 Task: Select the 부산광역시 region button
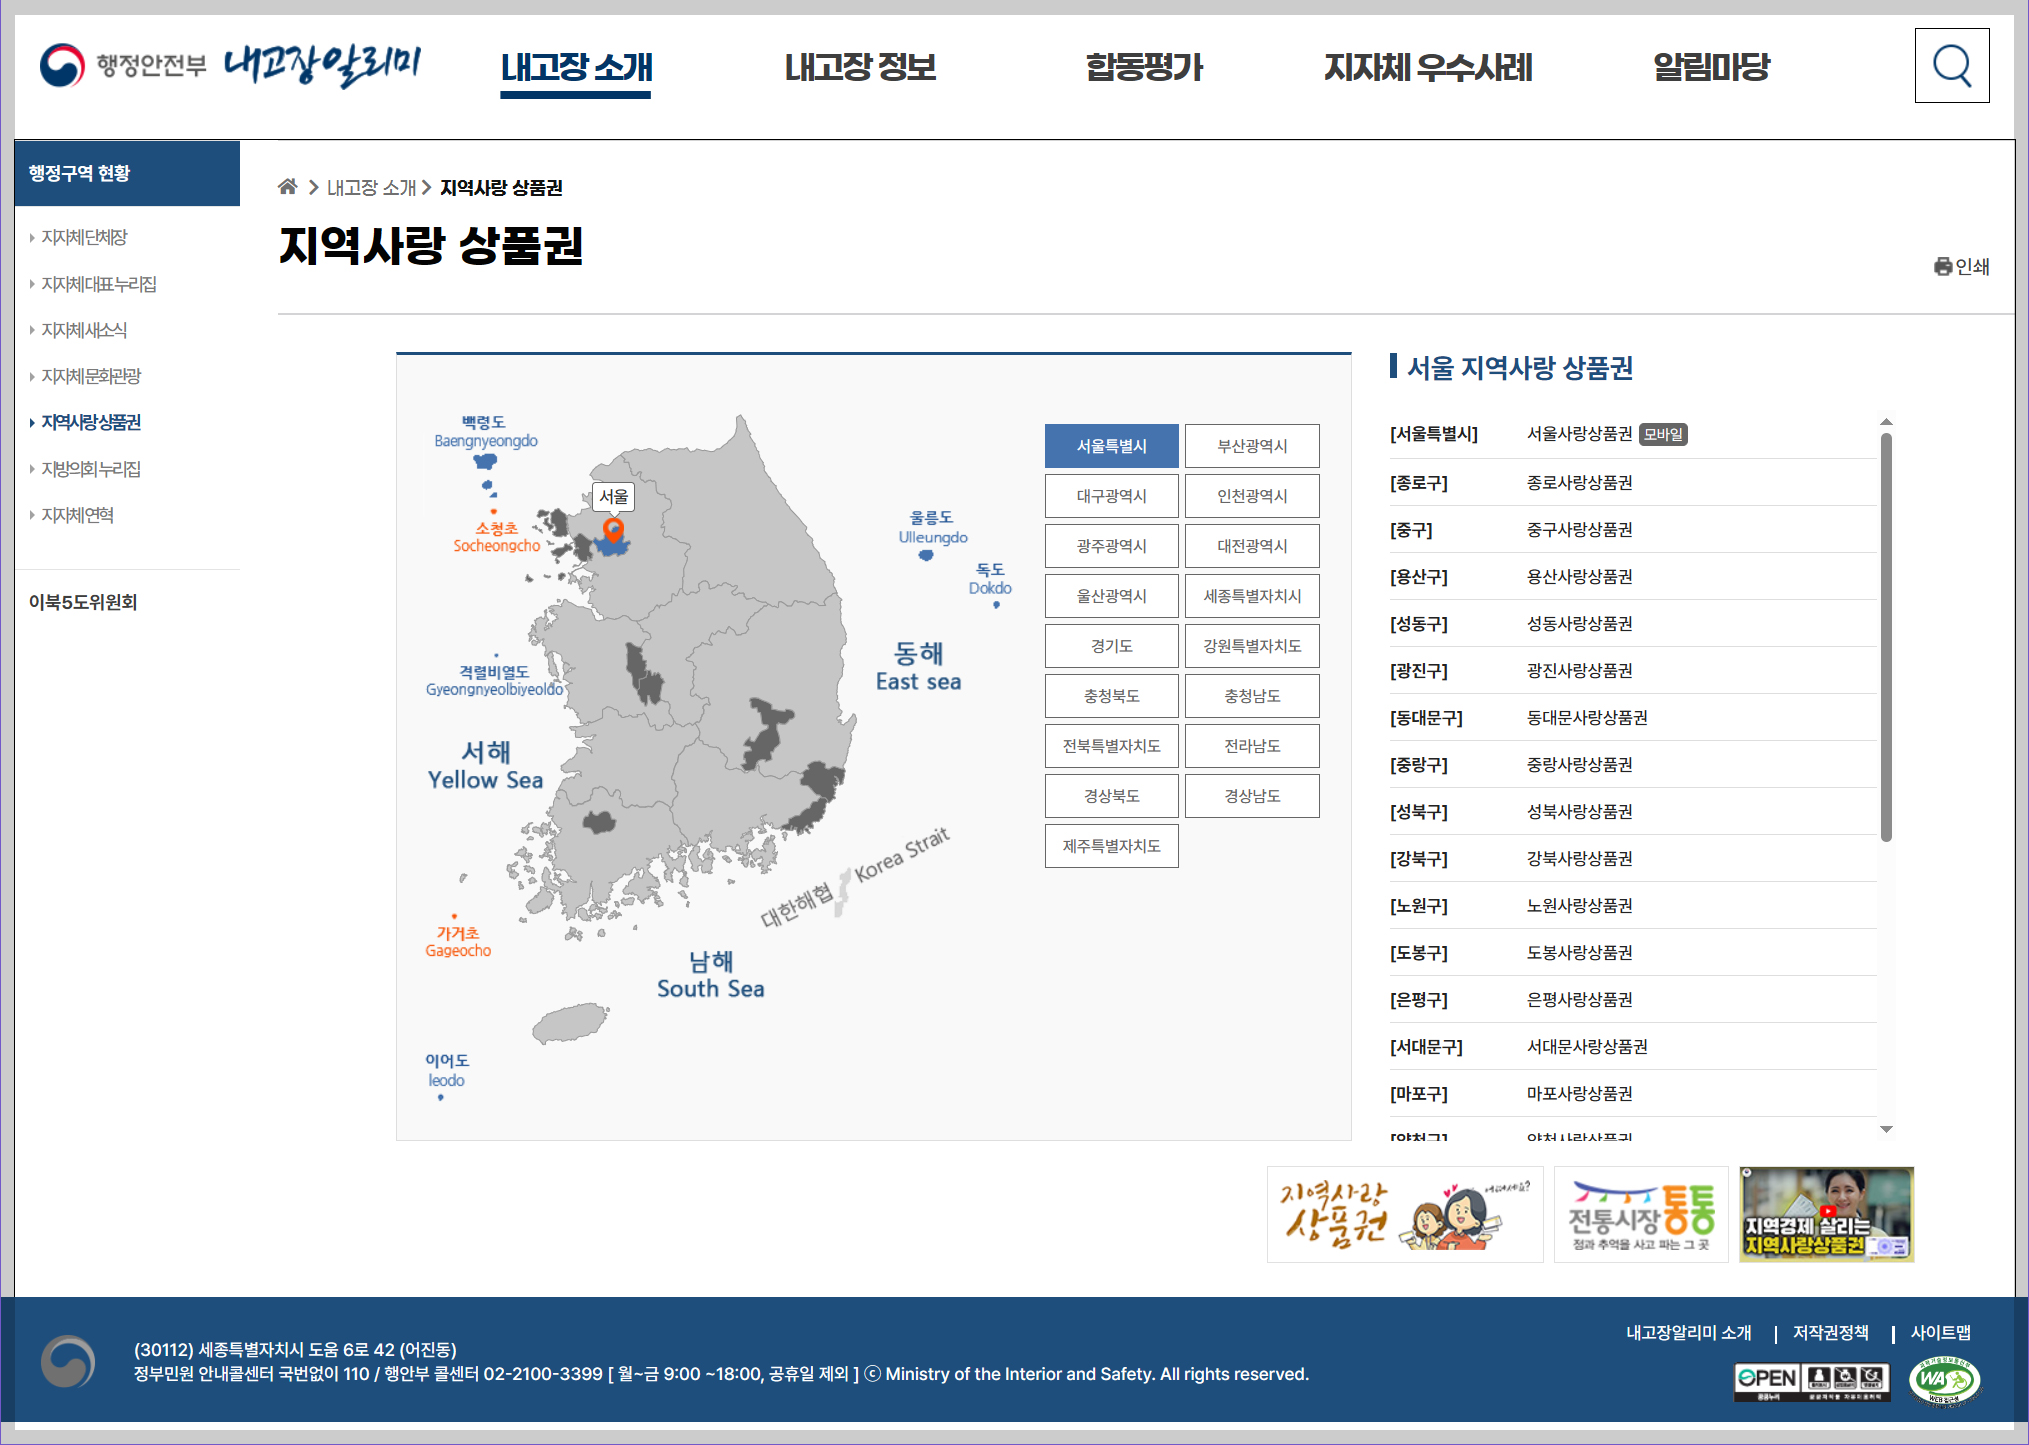(1252, 445)
